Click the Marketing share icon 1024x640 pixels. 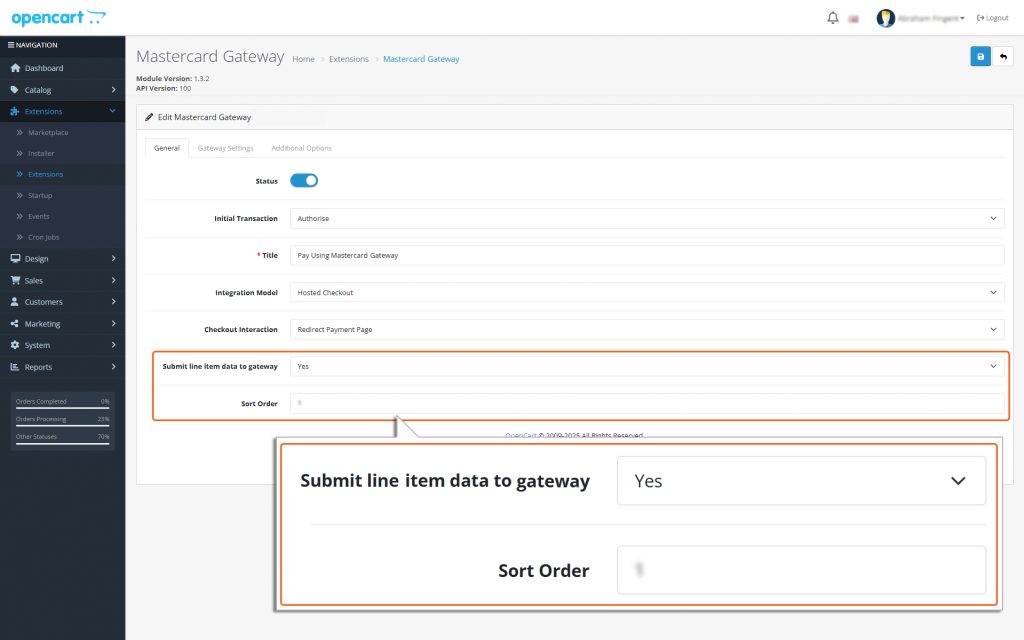14,323
